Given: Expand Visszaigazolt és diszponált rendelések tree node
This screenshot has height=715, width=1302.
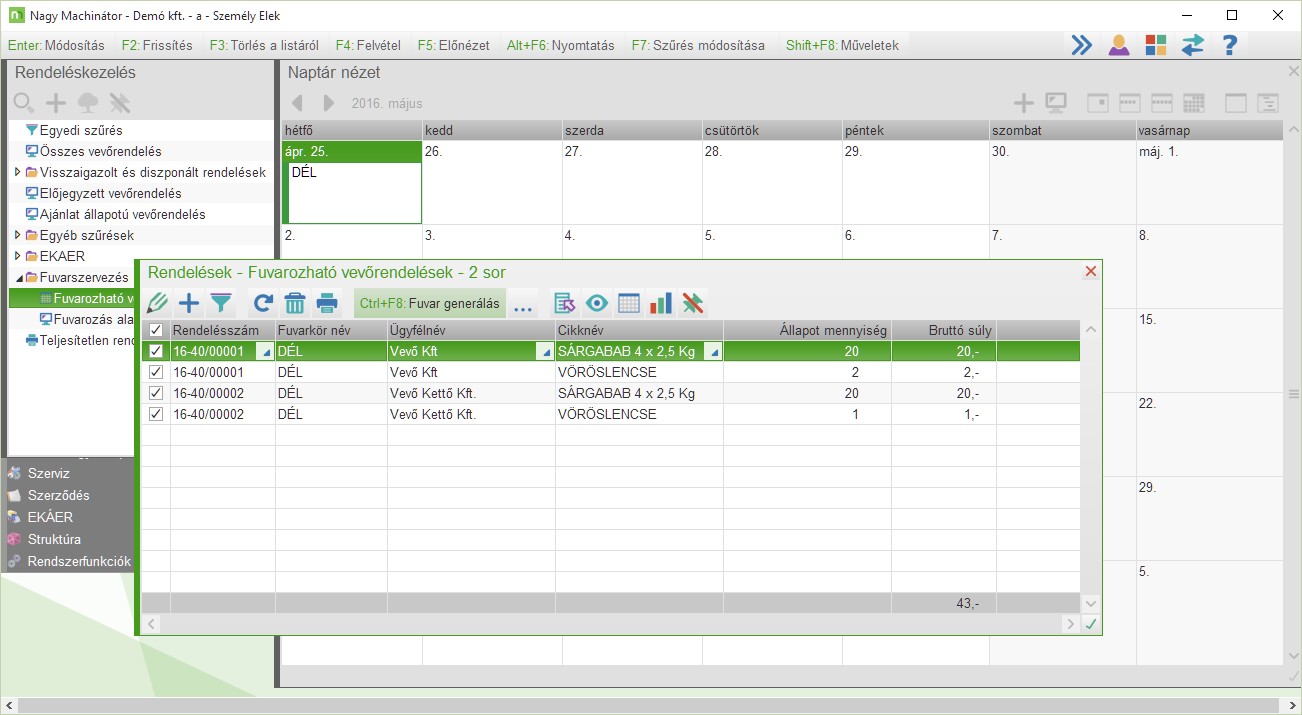Looking at the screenshot, I should click(x=17, y=172).
